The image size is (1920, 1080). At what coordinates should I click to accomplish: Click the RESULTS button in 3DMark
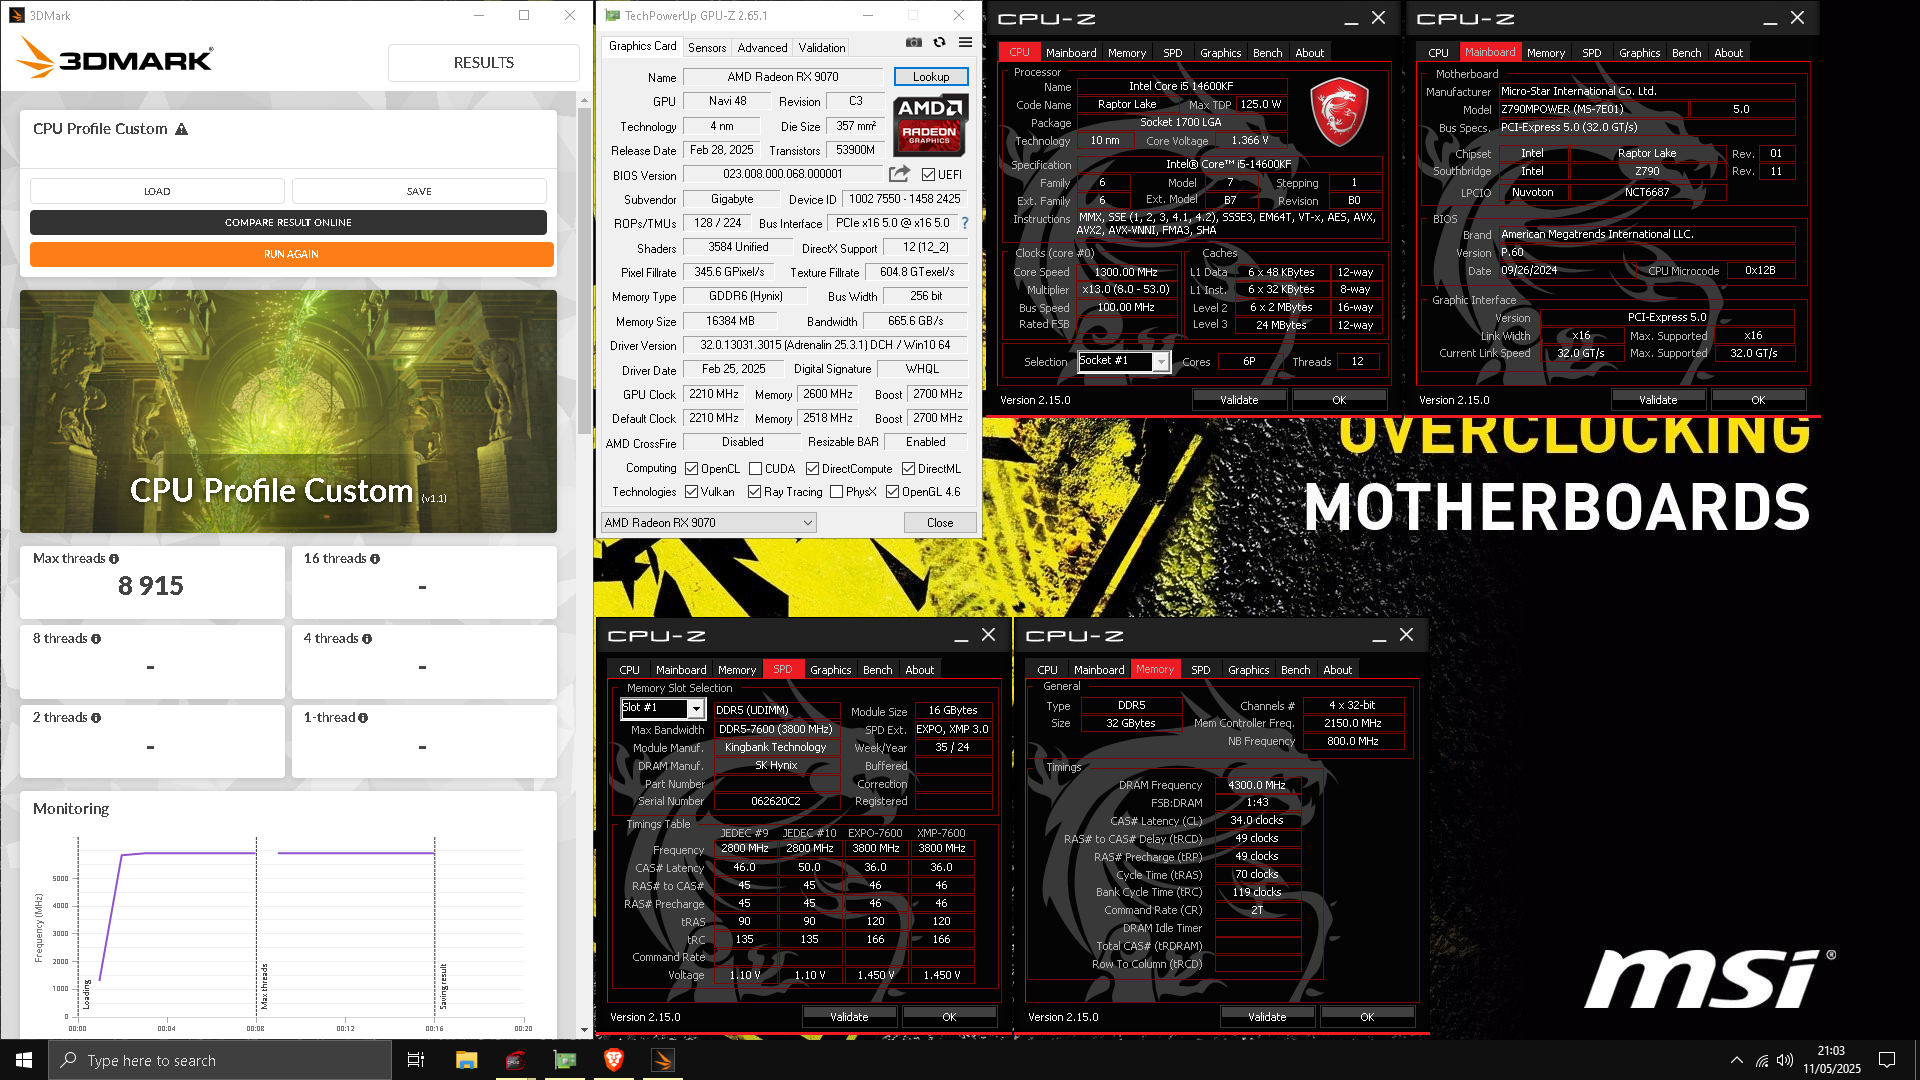pyautogui.click(x=484, y=62)
